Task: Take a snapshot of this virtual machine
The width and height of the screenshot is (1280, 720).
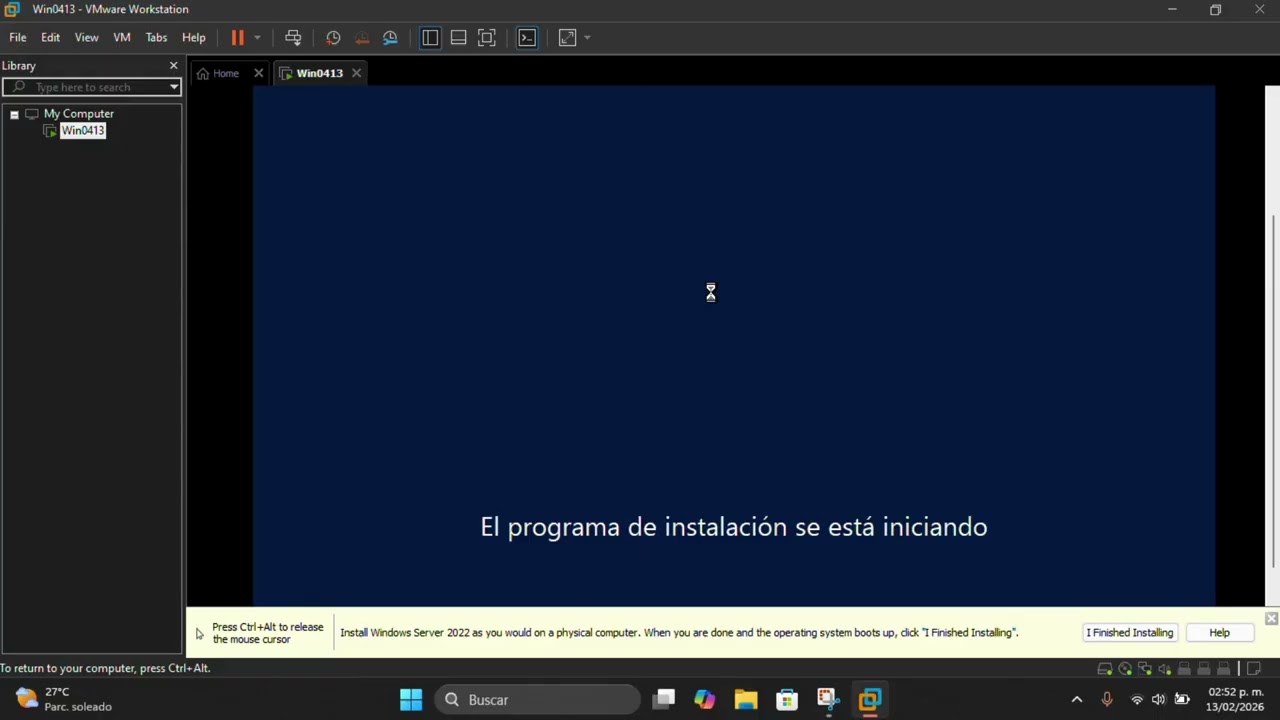Action: click(x=333, y=38)
